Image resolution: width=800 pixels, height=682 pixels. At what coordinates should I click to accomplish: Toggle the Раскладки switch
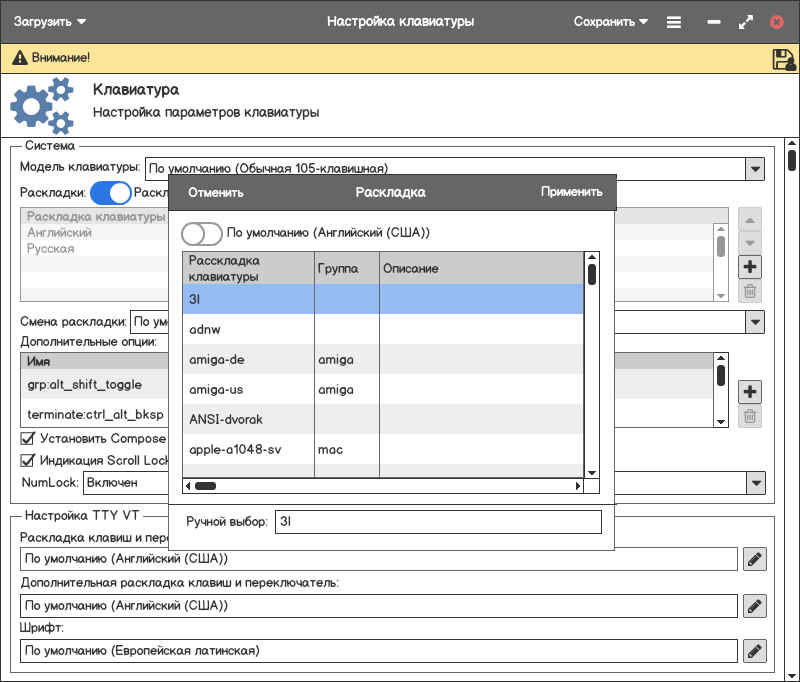click(110, 193)
